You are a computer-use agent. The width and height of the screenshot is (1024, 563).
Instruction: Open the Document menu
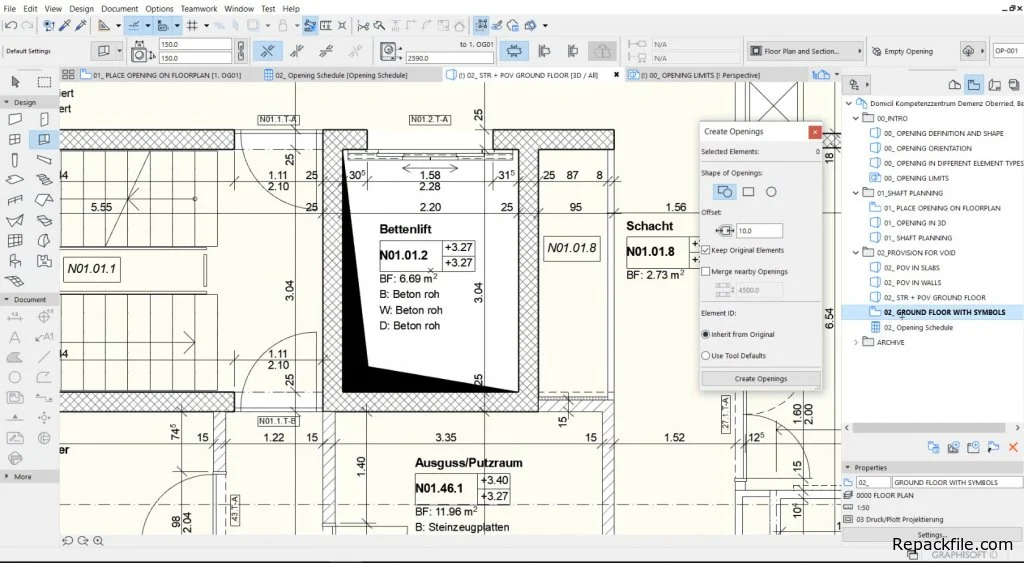coord(120,8)
